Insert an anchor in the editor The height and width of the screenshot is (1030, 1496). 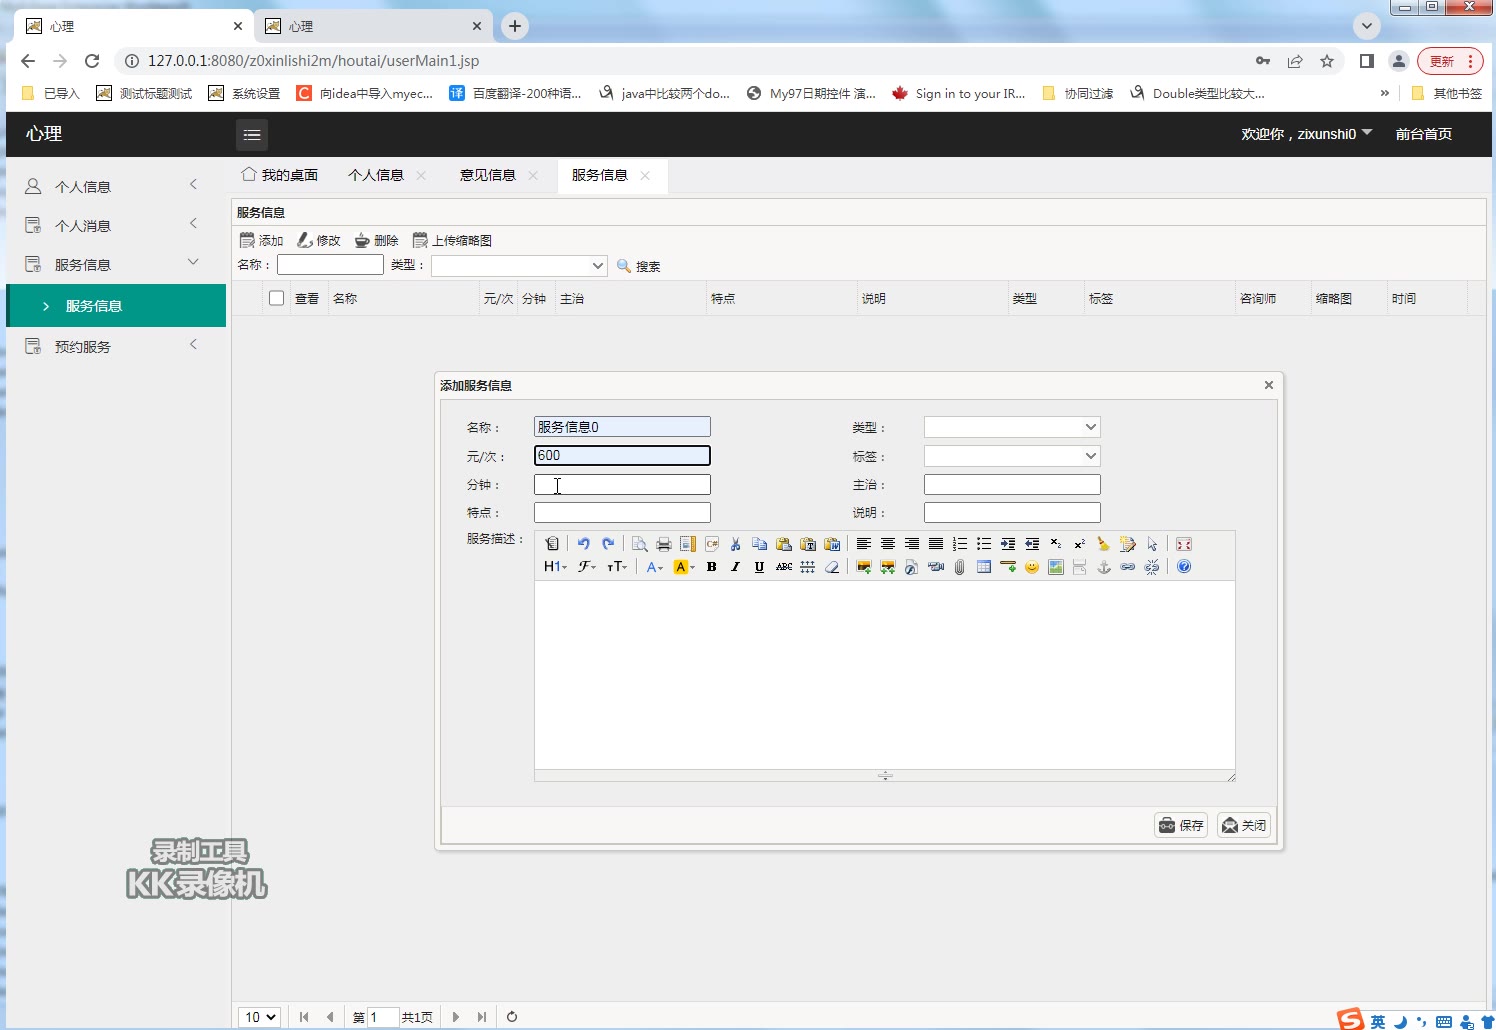1103,567
